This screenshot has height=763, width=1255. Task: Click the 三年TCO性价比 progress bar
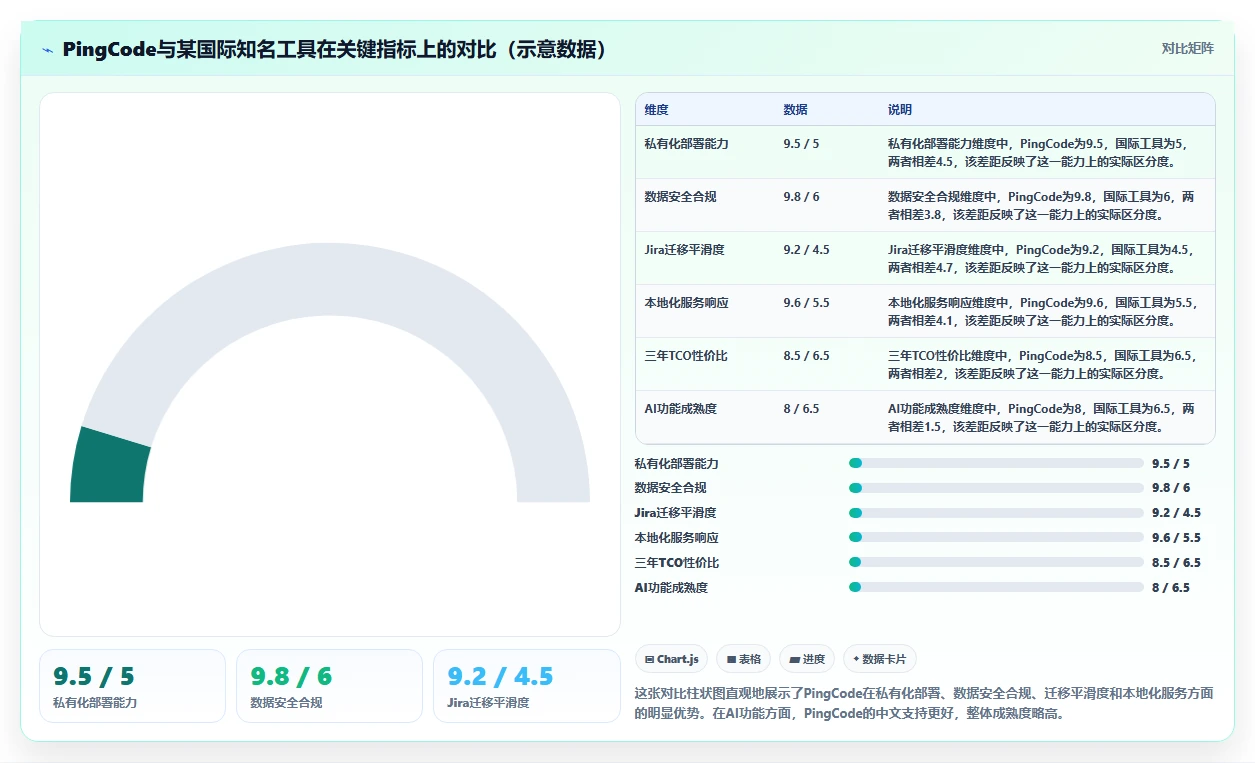click(996, 563)
